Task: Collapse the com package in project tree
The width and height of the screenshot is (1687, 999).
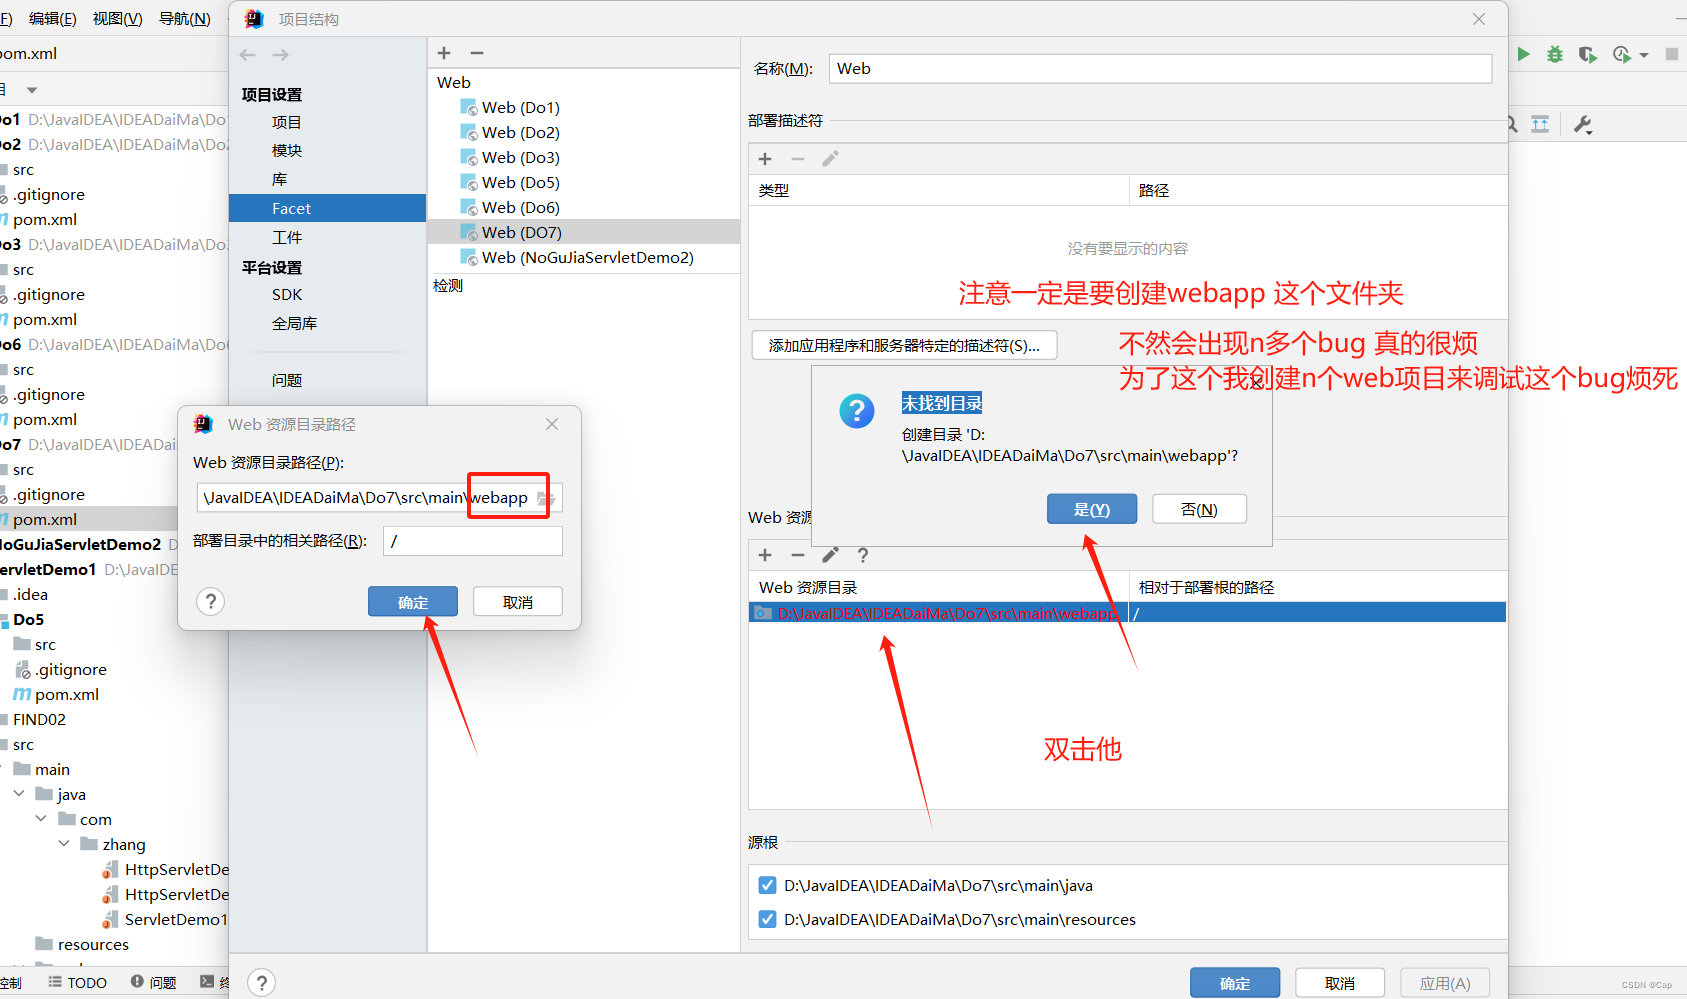Action: coord(41,819)
